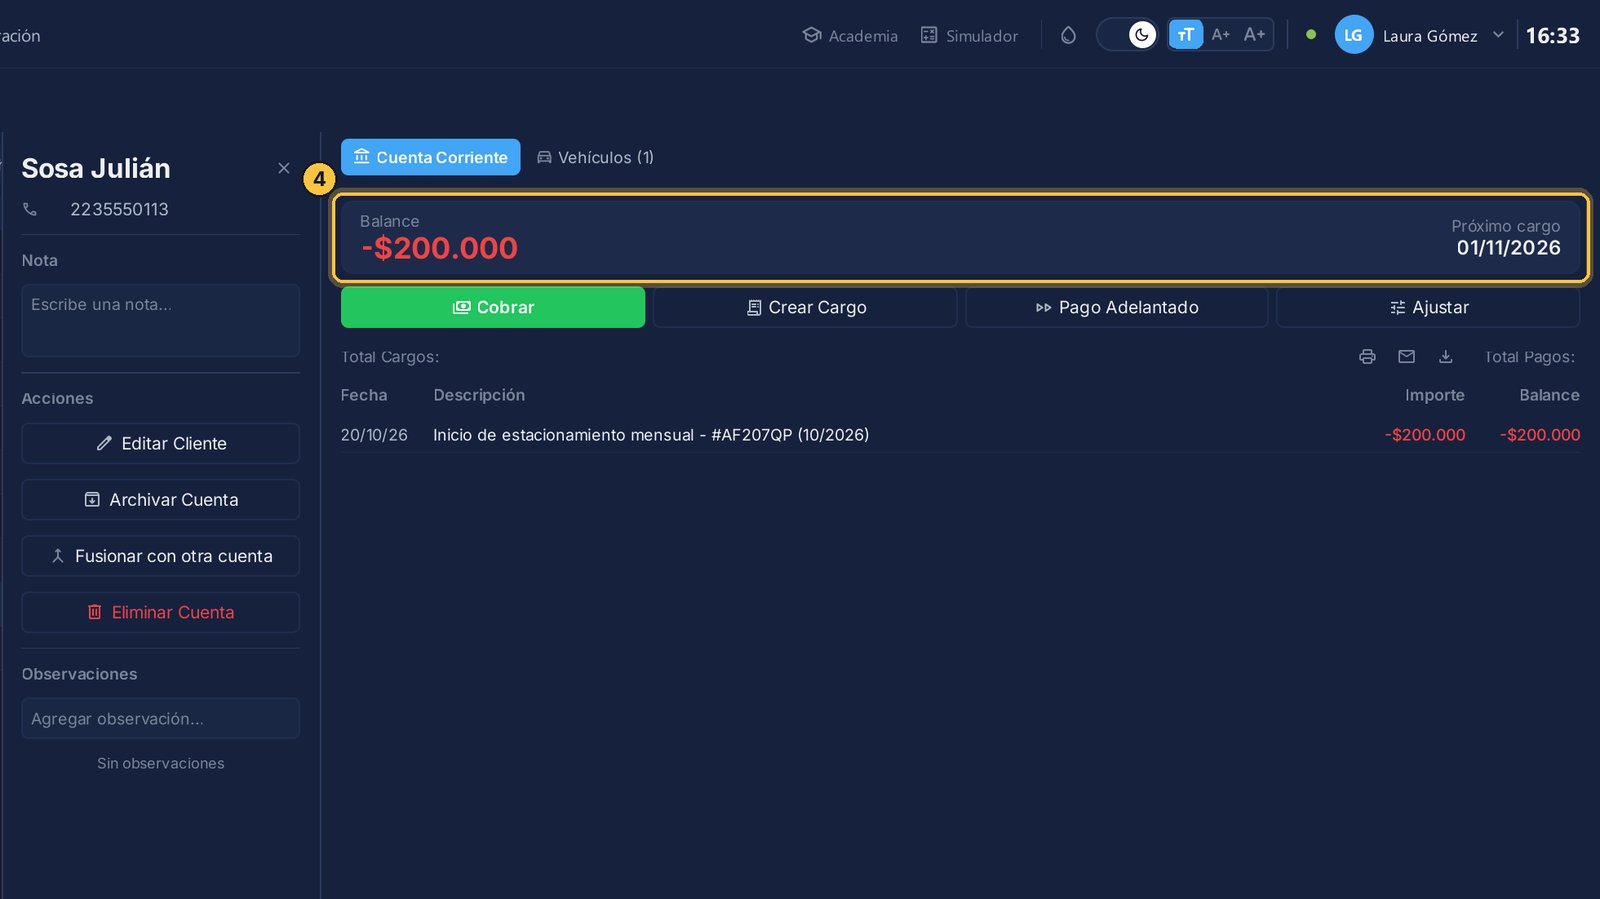1600x899 pixels.
Task: Click the Escribe una nota field
Action: (x=160, y=320)
